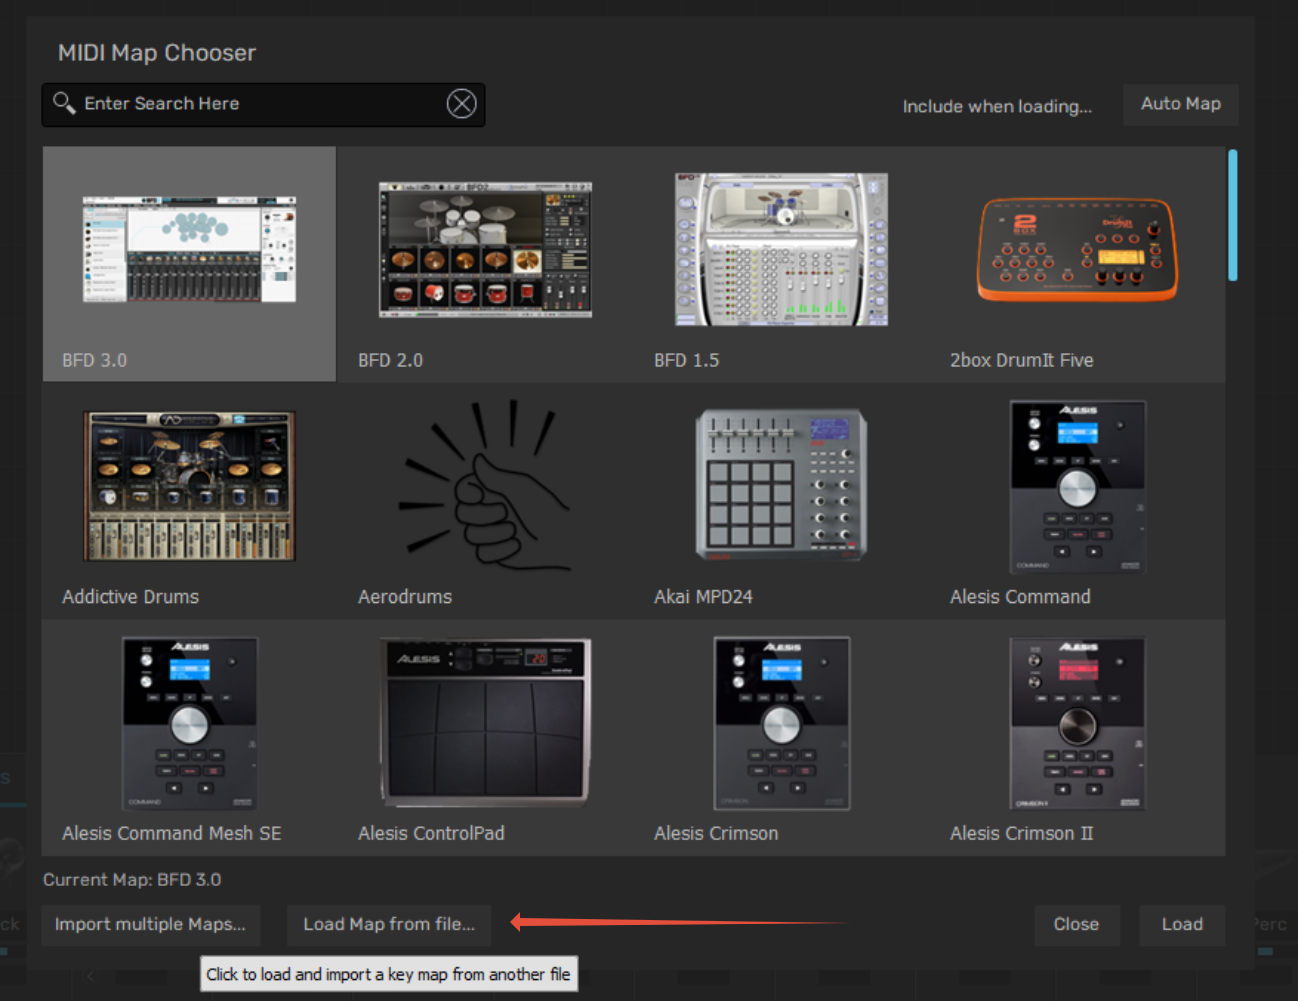Select the Alesis Crimson module image

(781, 723)
